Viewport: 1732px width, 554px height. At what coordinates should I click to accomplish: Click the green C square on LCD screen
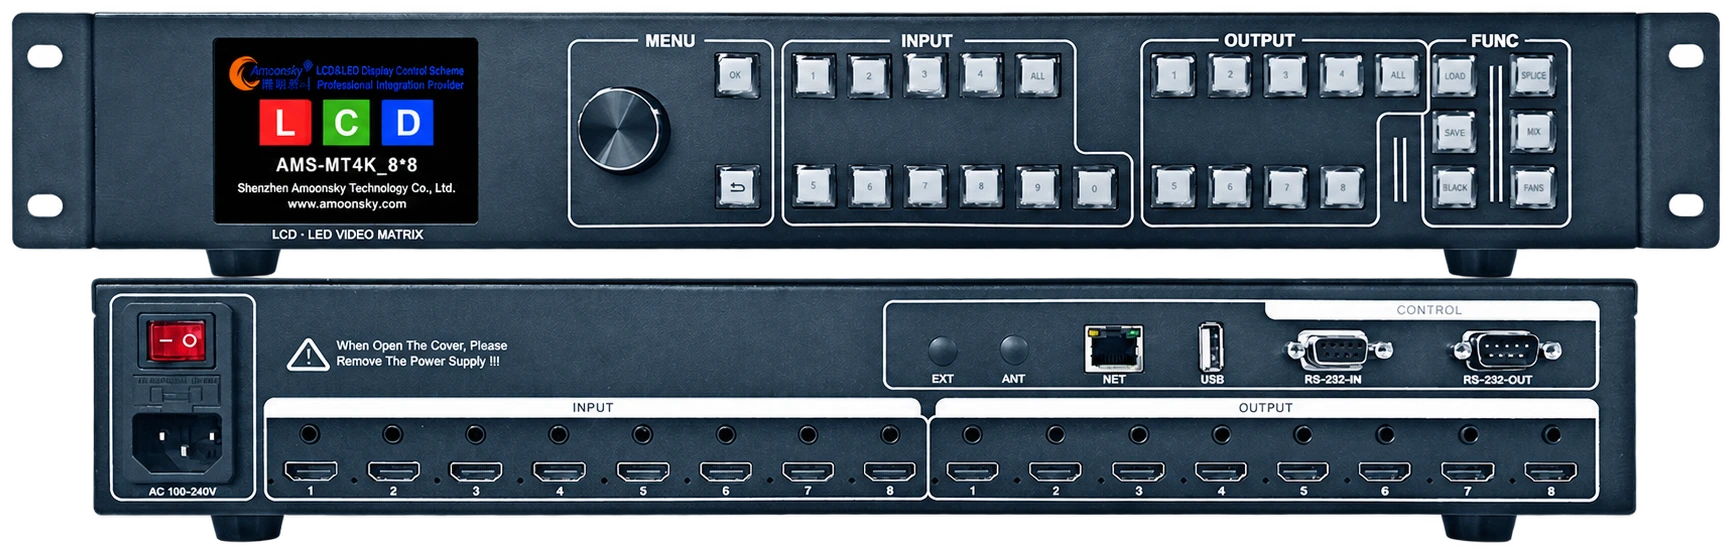click(x=346, y=122)
